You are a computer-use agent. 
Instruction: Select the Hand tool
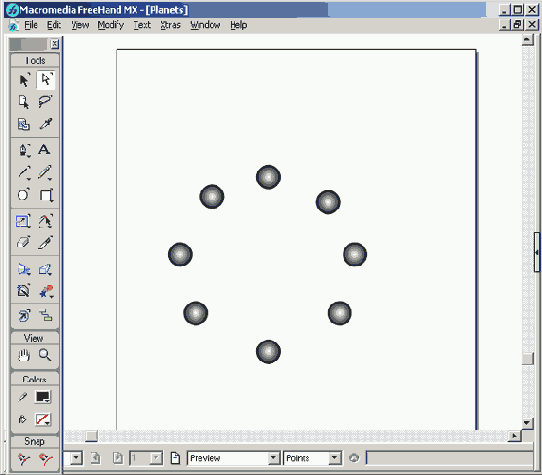pyautogui.click(x=24, y=355)
